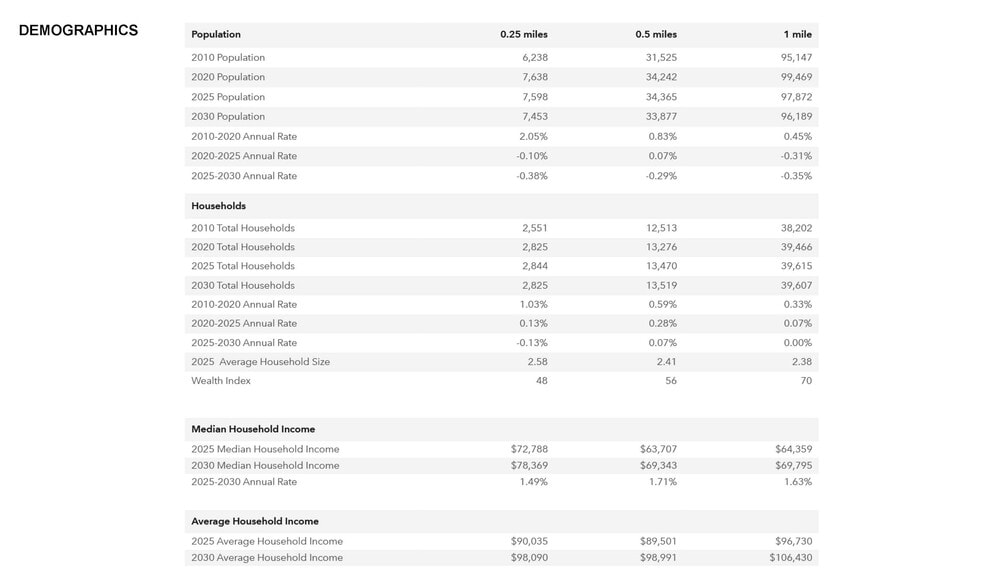This screenshot has height=578, width=984.
Task: Click the 2030 Population row label
Action: (x=228, y=116)
